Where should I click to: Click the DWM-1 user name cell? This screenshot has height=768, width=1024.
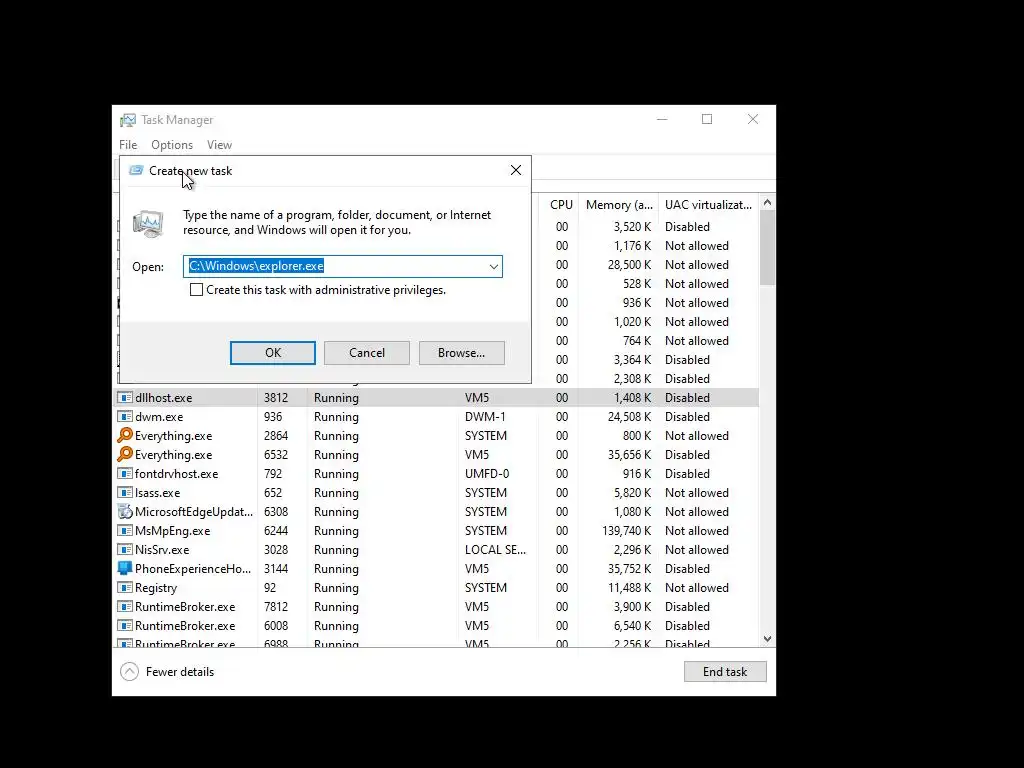[x=485, y=417]
